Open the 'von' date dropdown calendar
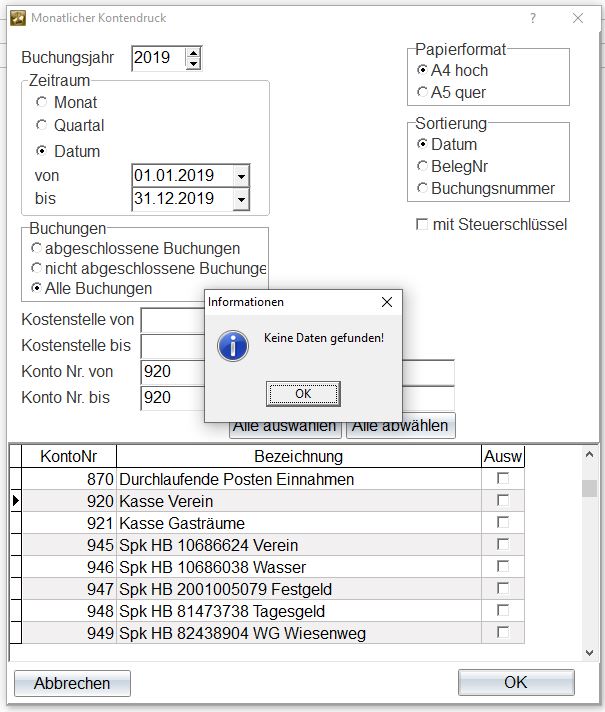605x712 pixels. (x=241, y=176)
